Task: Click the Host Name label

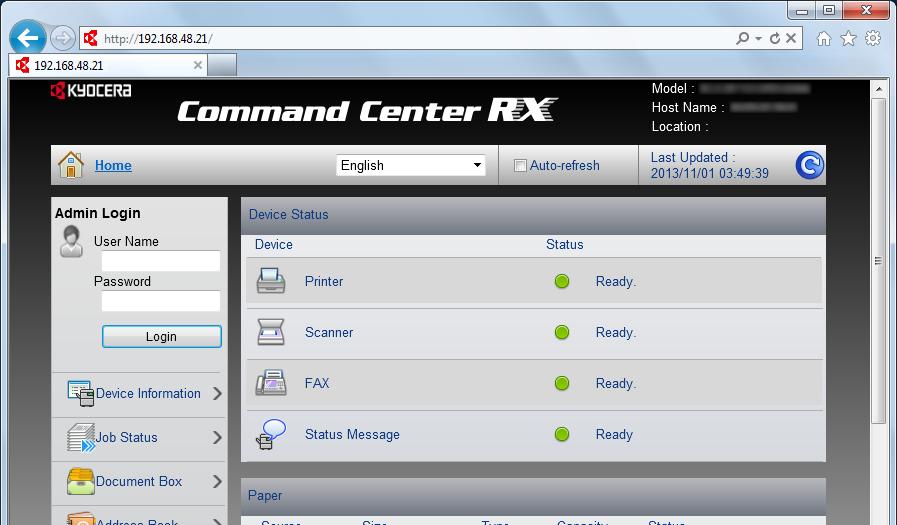Action: click(x=688, y=108)
